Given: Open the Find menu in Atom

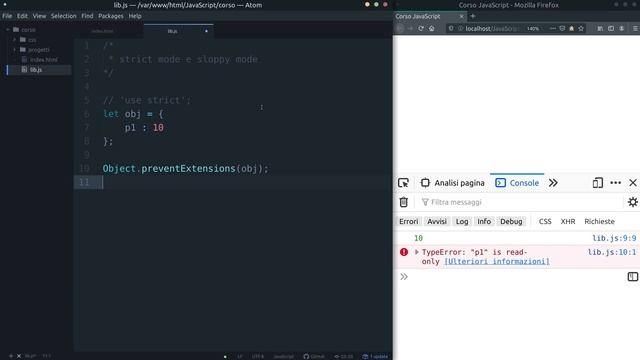Looking at the screenshot, I should tap(87, 16).
